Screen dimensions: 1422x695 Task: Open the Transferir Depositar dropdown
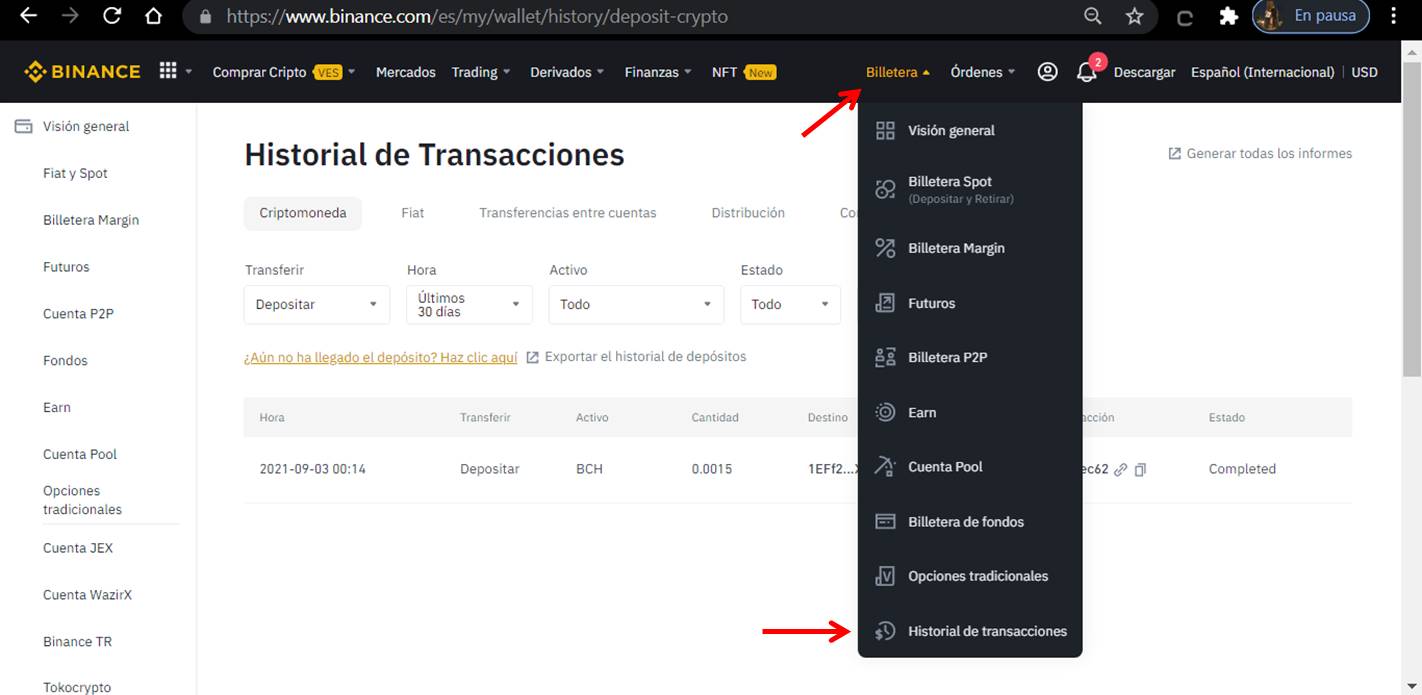pos(317,304)
